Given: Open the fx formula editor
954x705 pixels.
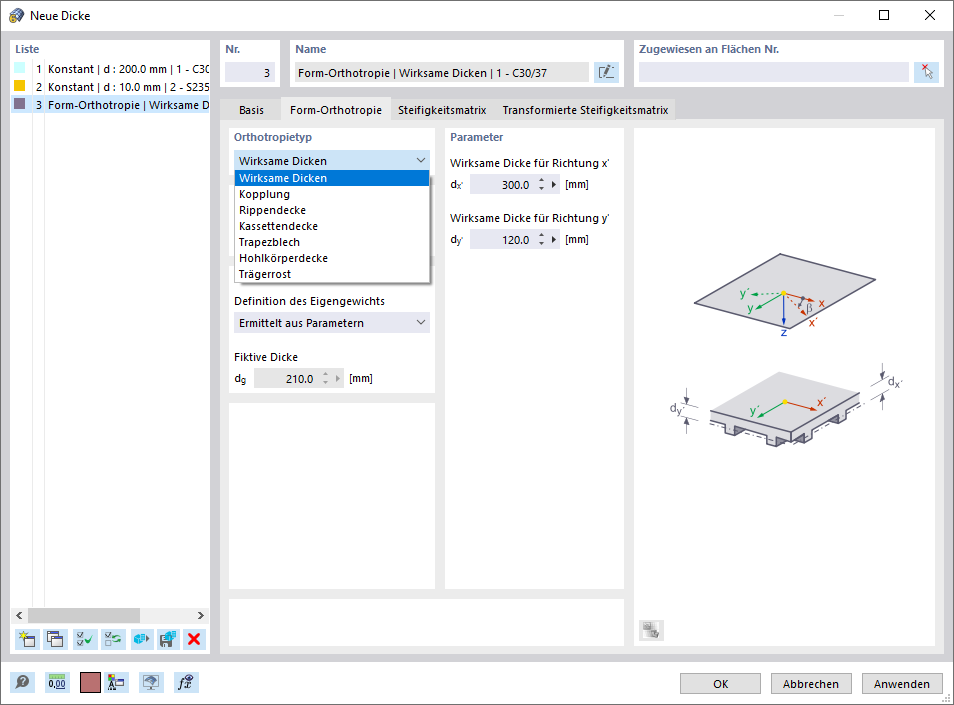Looking at the screenshot, I should [185, 683].
